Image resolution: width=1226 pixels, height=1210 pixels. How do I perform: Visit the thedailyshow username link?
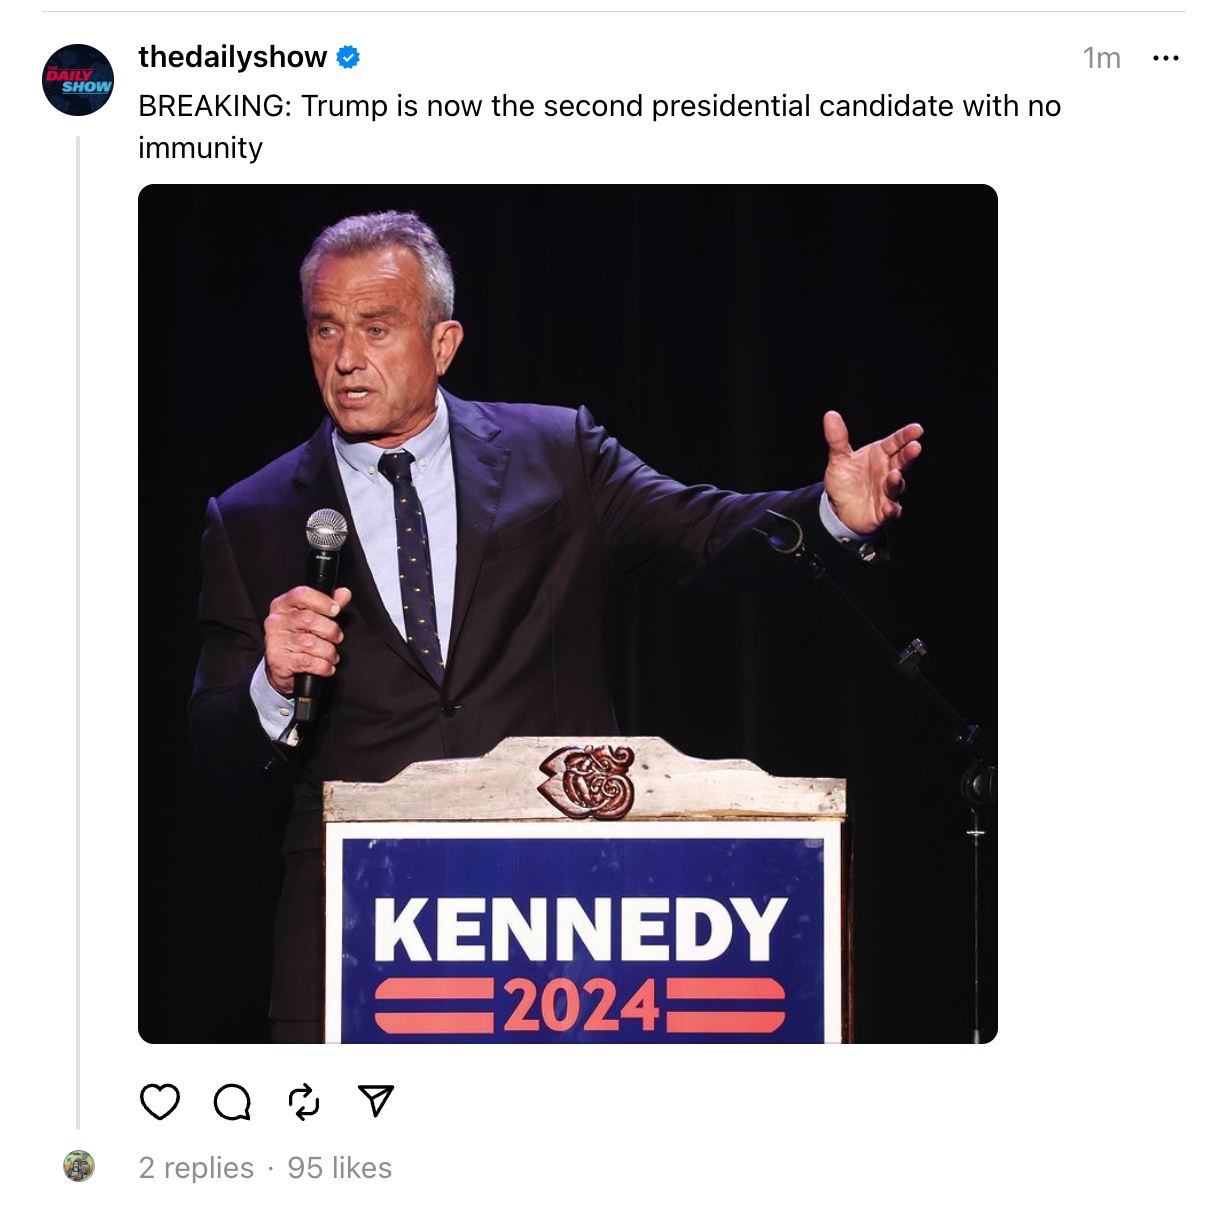tap(233, 58)
